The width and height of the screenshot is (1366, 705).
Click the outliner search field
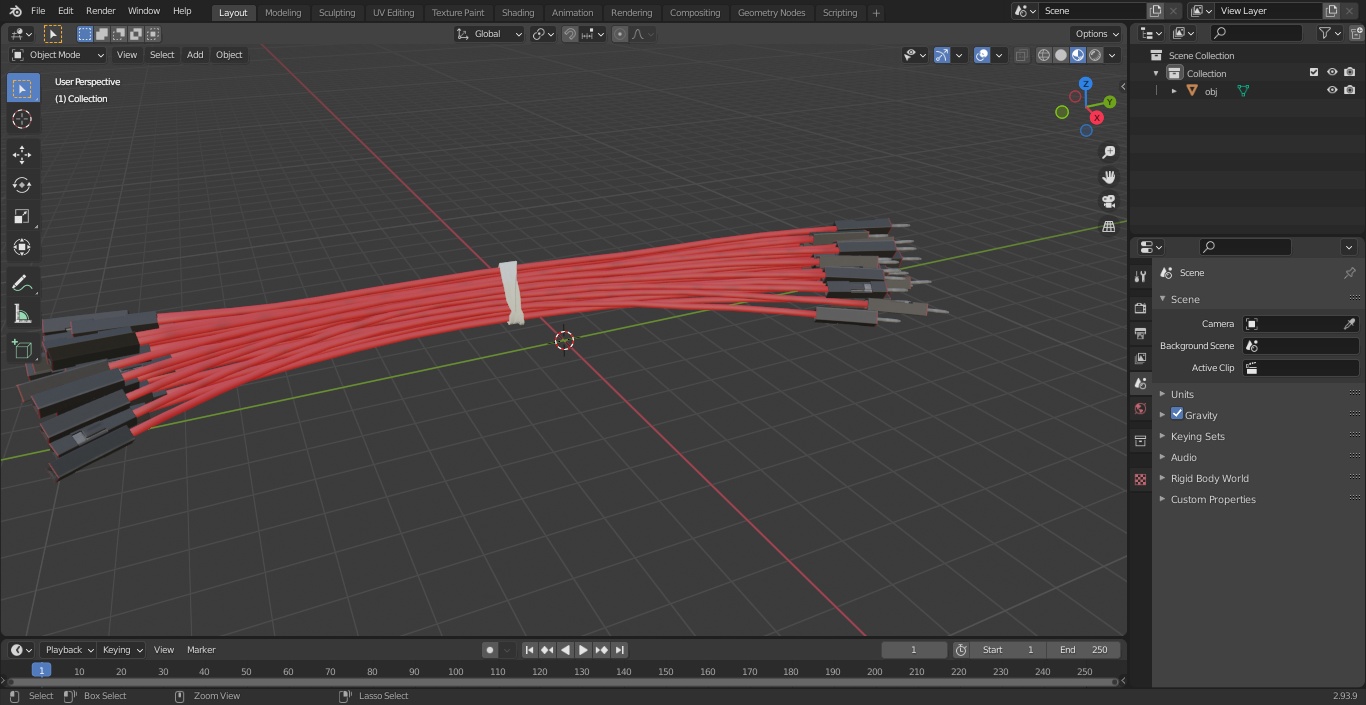(1256, 33)
